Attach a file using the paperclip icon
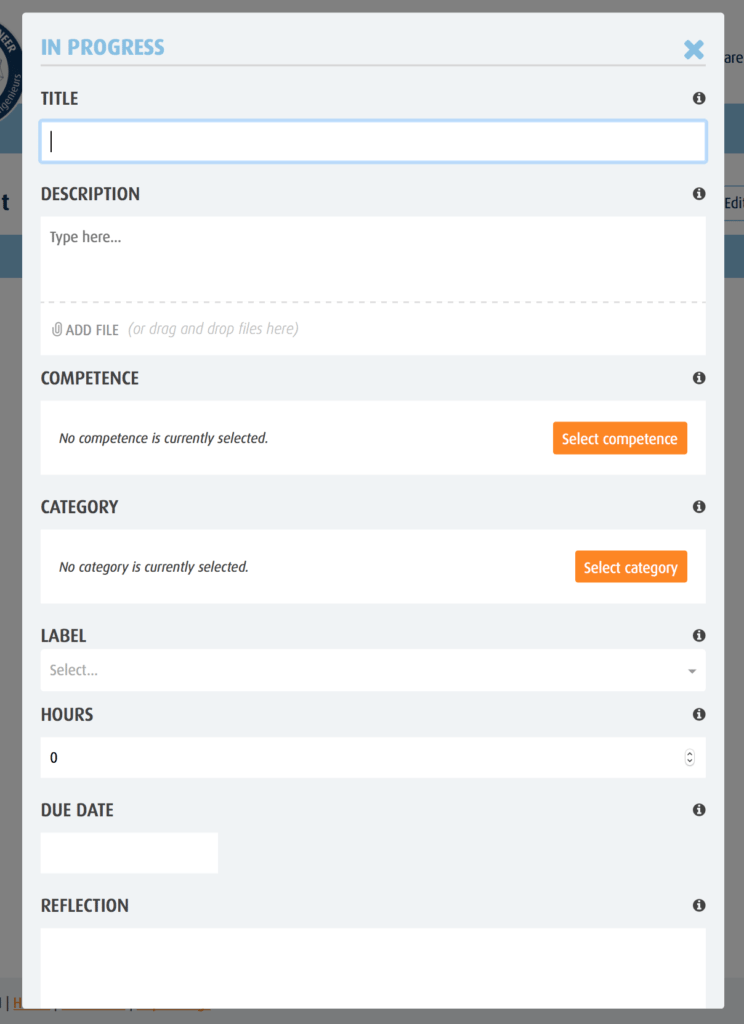The width and height of the screenshot is (744, 1024). pos(55,329)
